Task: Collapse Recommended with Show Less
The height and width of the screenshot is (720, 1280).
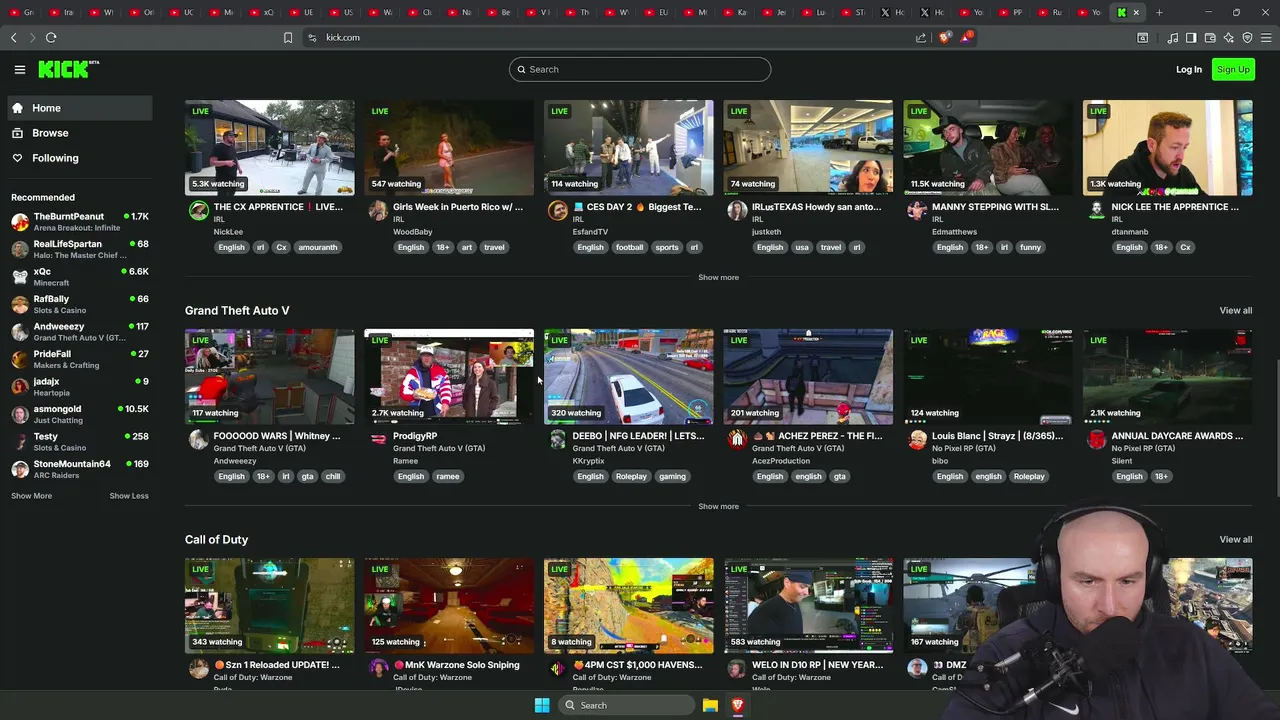Action: [x=129, y=496]
